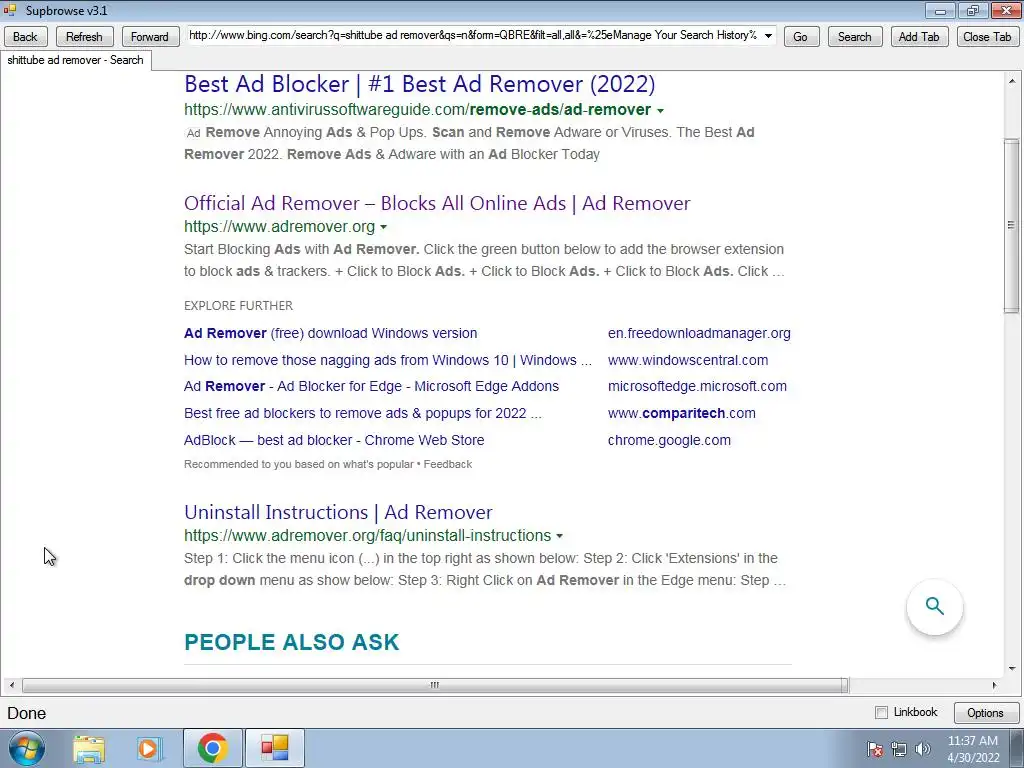Screen dimensions: 1024x768
Task: Click vertical scrollbar down arrow
Action: coord(1012,668)
